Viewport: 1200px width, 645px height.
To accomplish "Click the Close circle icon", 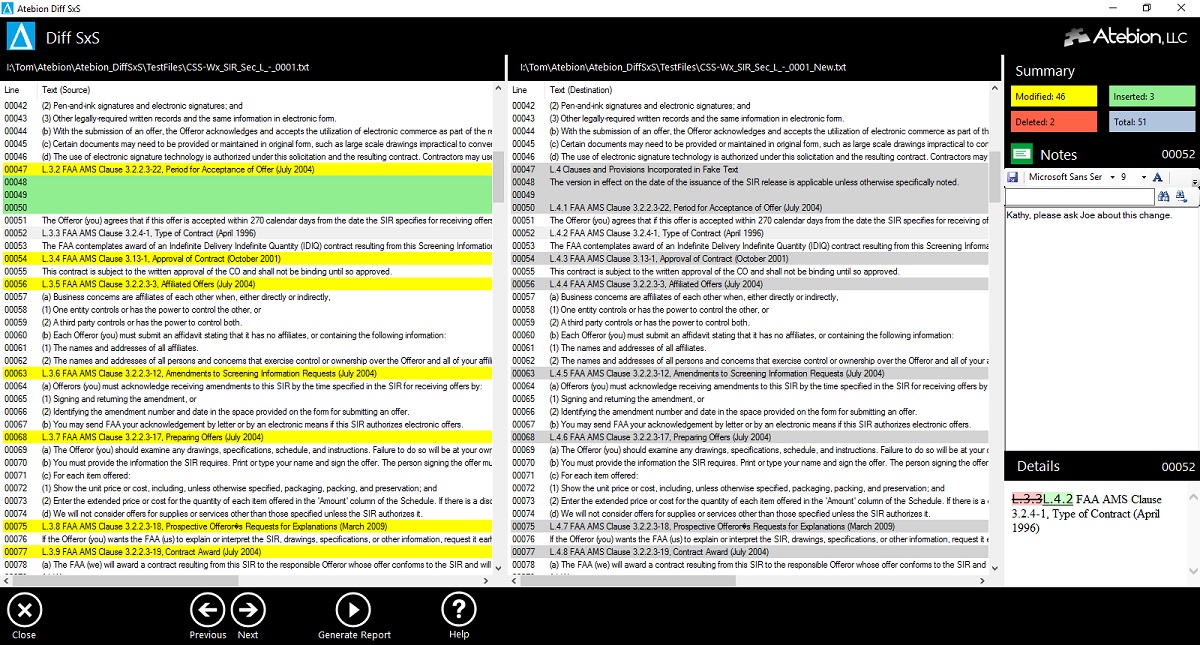I will point(24,608).
